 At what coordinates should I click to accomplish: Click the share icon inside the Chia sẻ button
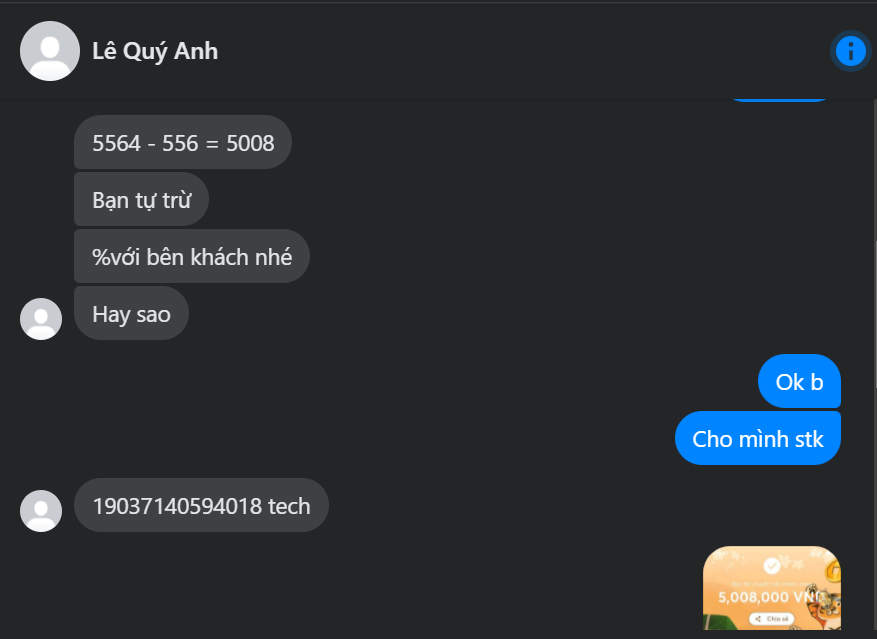[x=758, y=619]
